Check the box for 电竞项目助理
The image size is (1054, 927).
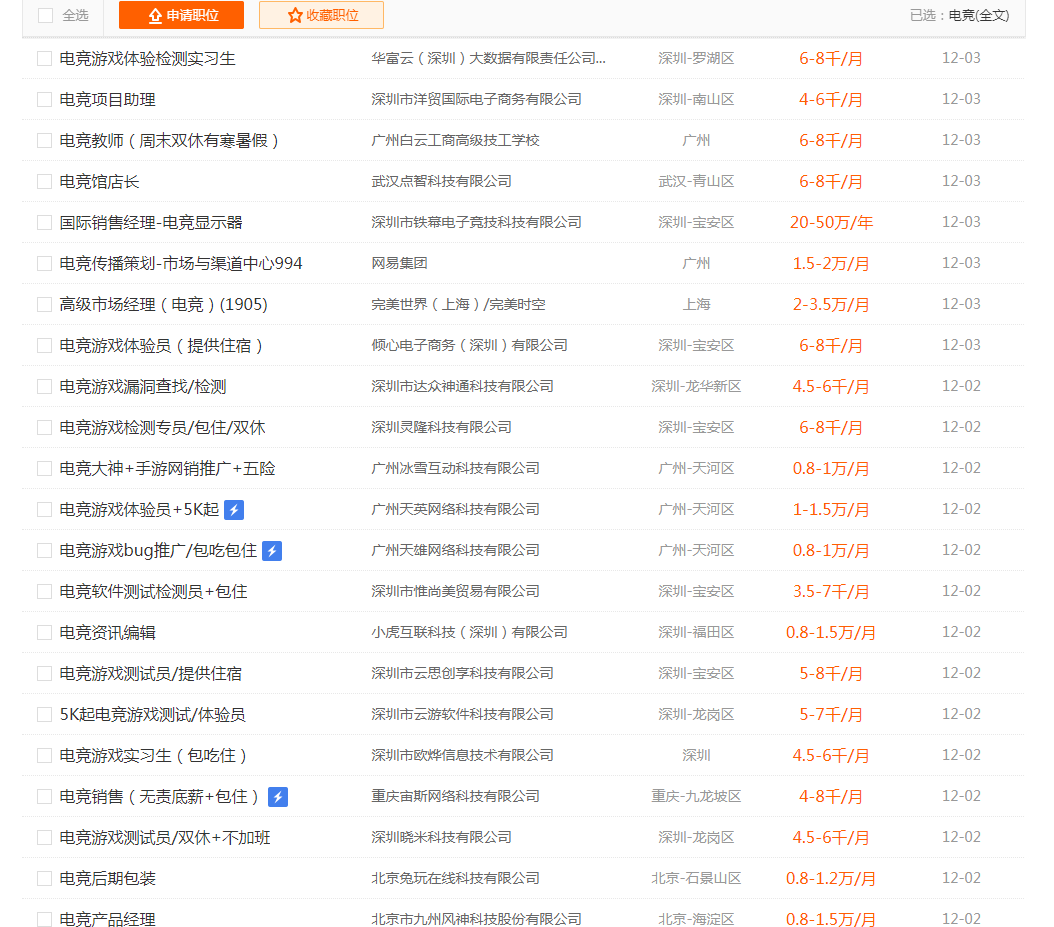click(x=44, y=100)
